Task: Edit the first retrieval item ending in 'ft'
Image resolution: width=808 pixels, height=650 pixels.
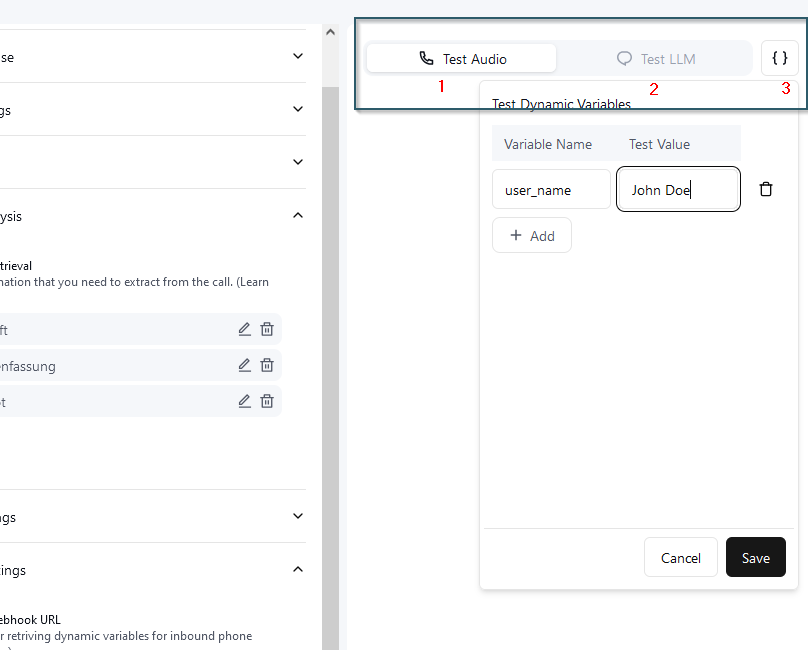Action: 244,329
